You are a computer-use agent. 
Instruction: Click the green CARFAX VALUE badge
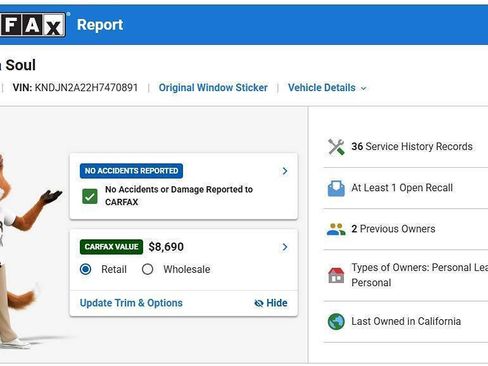pyautogui.click(x=111, y=247)
